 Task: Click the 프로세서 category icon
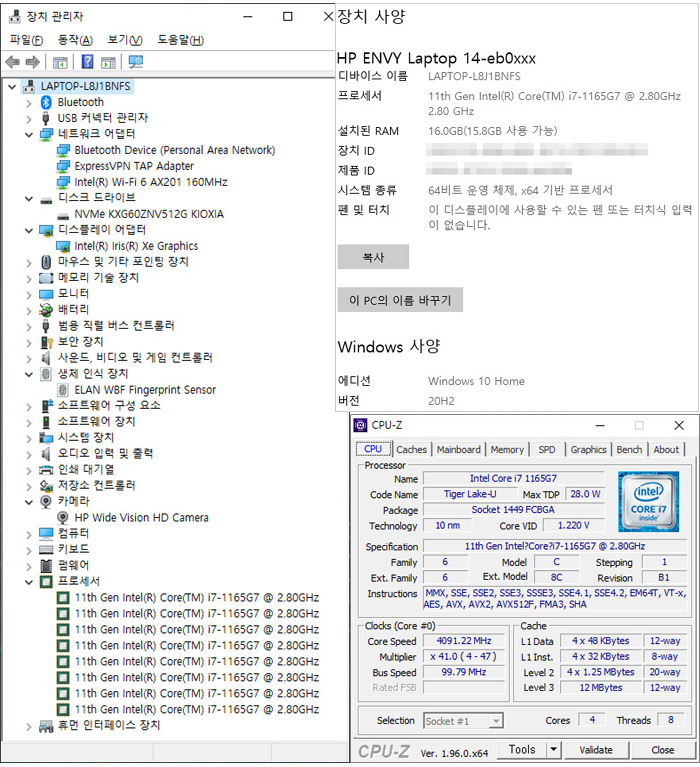click(46, 582)
